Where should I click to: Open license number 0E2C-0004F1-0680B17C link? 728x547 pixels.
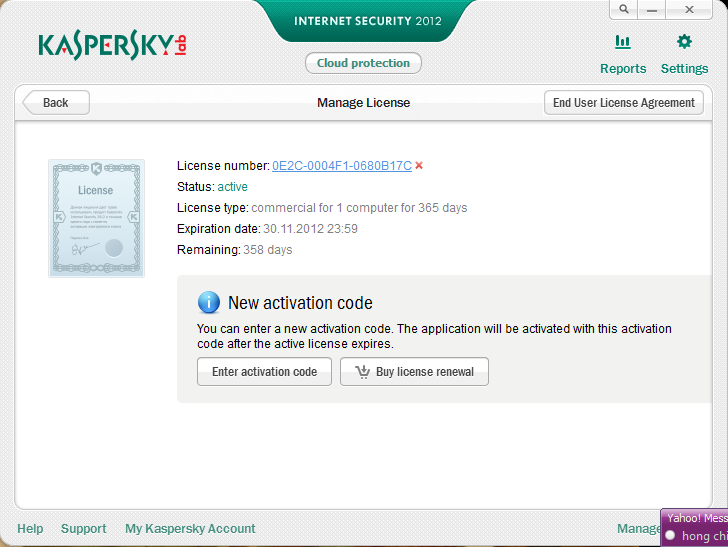click(342, 166)
